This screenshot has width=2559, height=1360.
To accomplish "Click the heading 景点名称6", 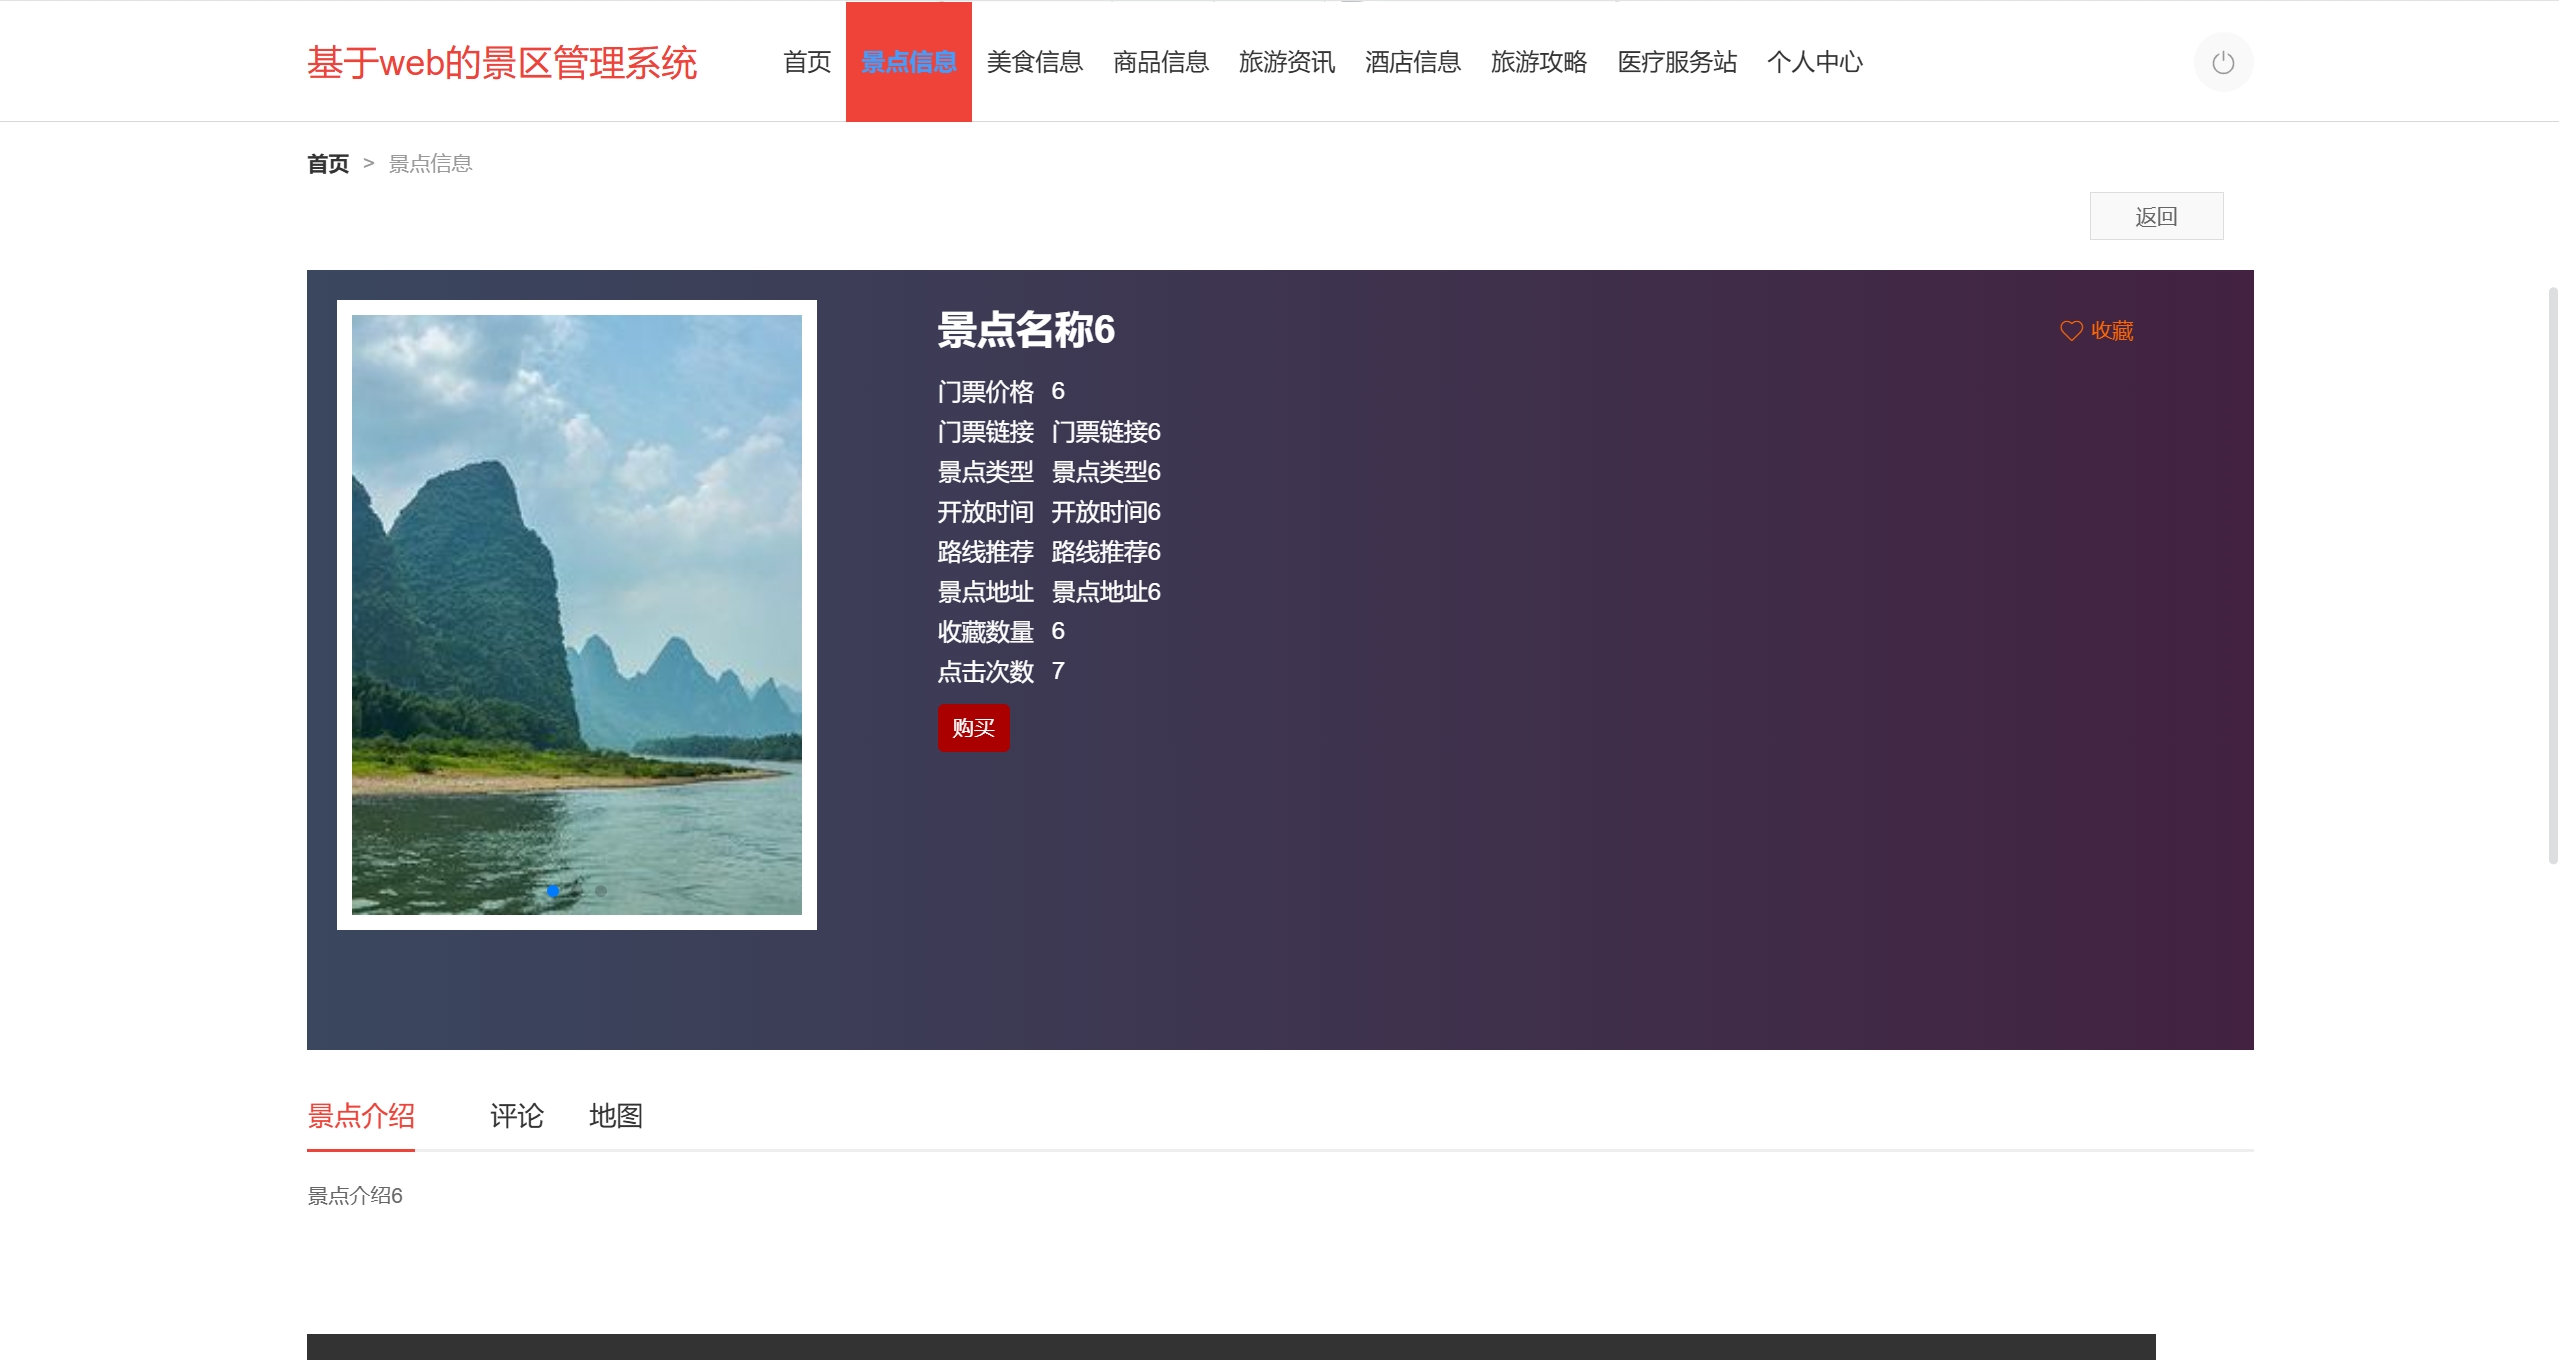I will tap(1026, 330).
